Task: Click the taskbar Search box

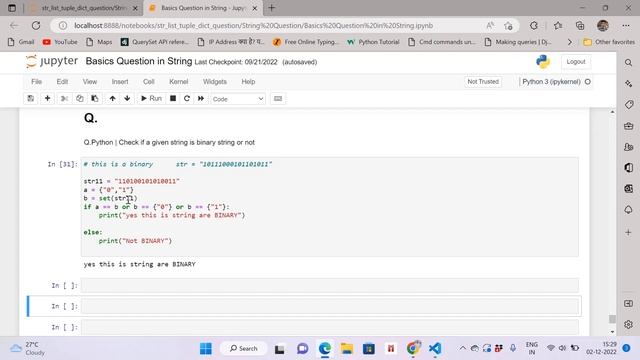Action: (x=244, y=349)
